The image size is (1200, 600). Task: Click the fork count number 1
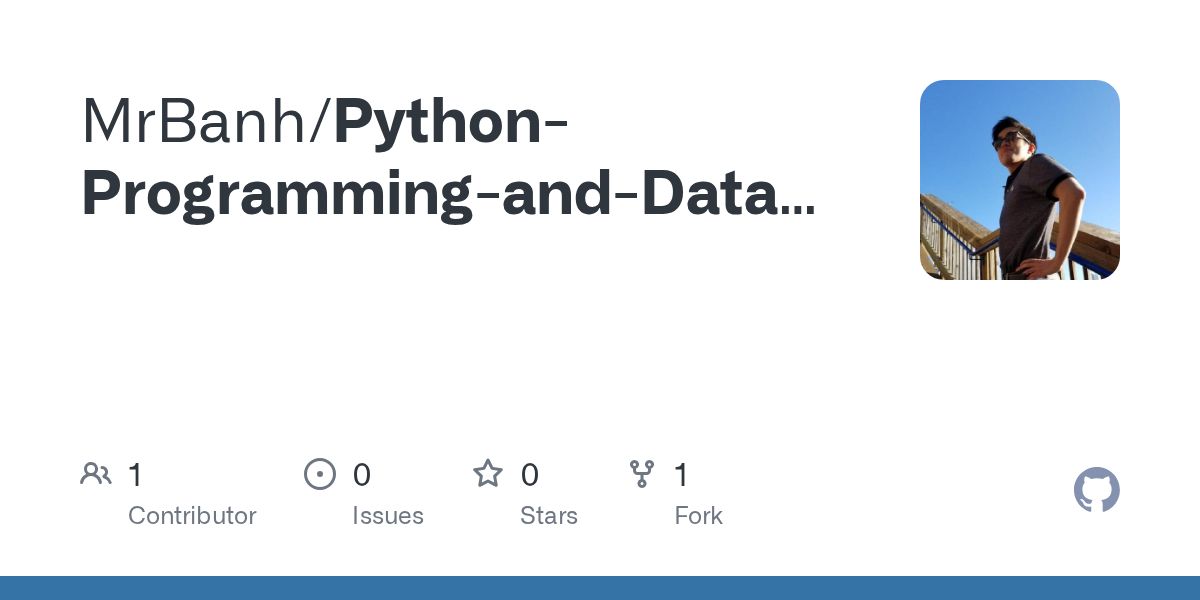click(x=681, y=475)
